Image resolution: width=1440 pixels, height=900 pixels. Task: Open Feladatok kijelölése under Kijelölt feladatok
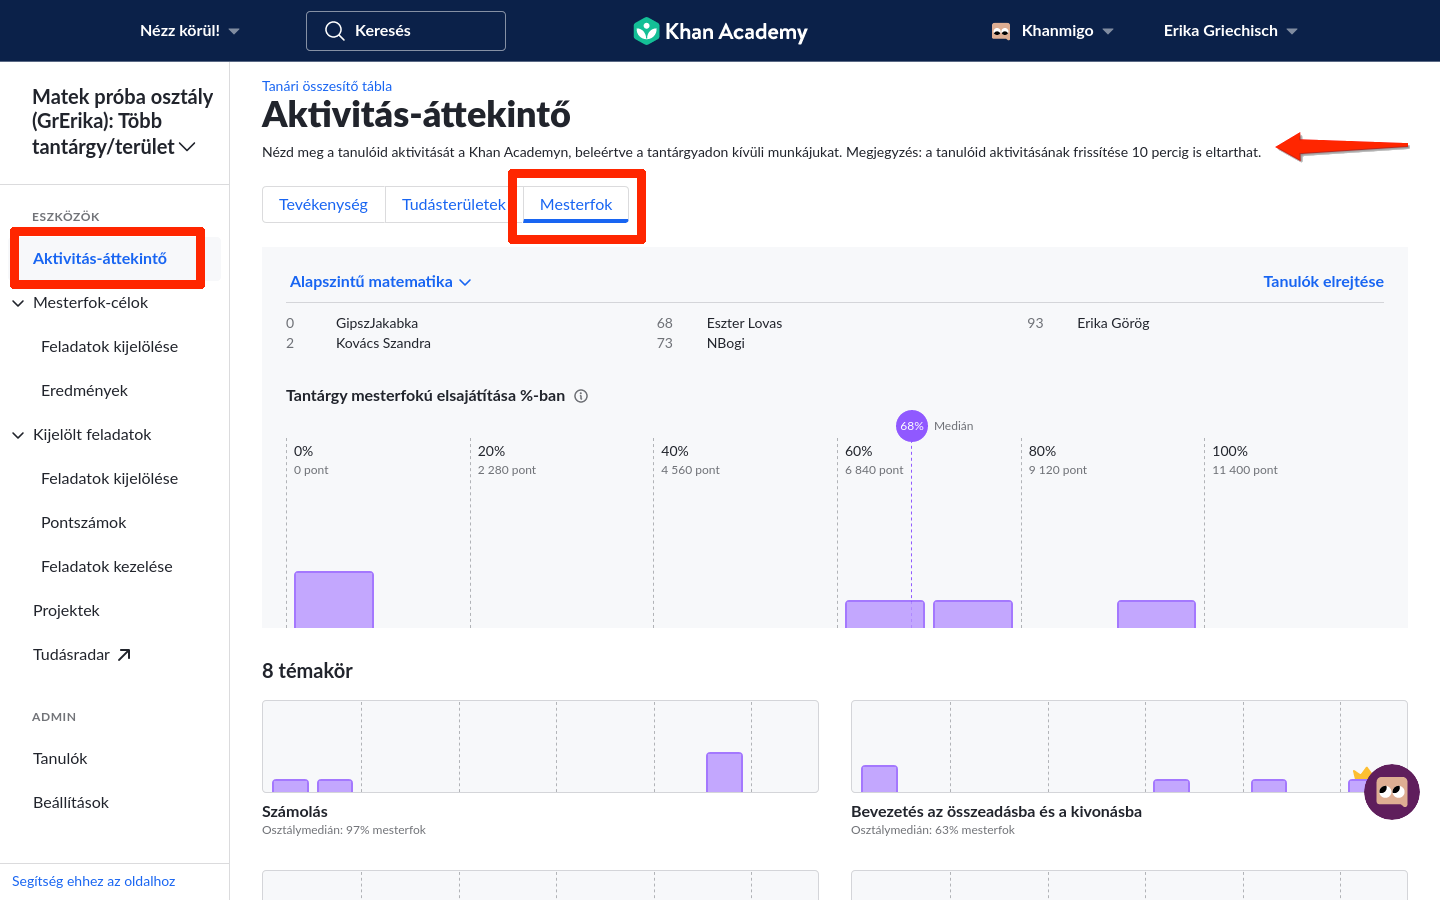[x=110, y=479]
